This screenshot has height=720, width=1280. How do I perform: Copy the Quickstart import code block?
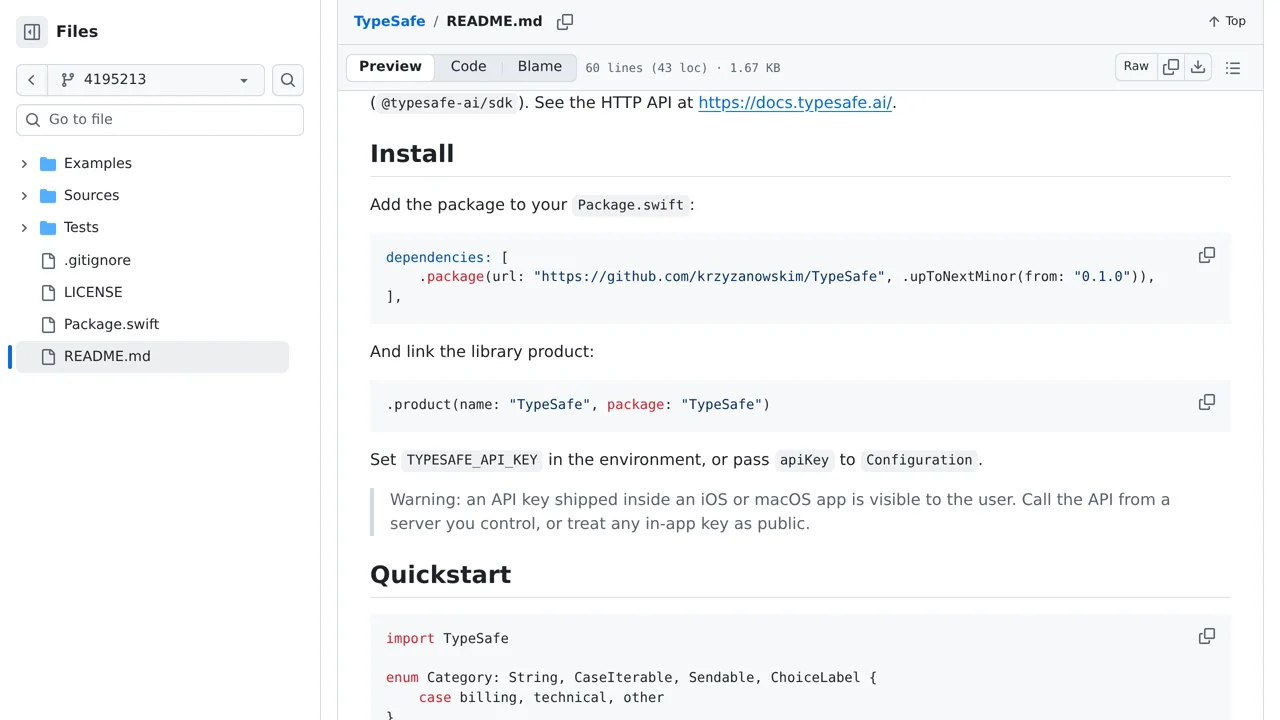pos(1207,636)
